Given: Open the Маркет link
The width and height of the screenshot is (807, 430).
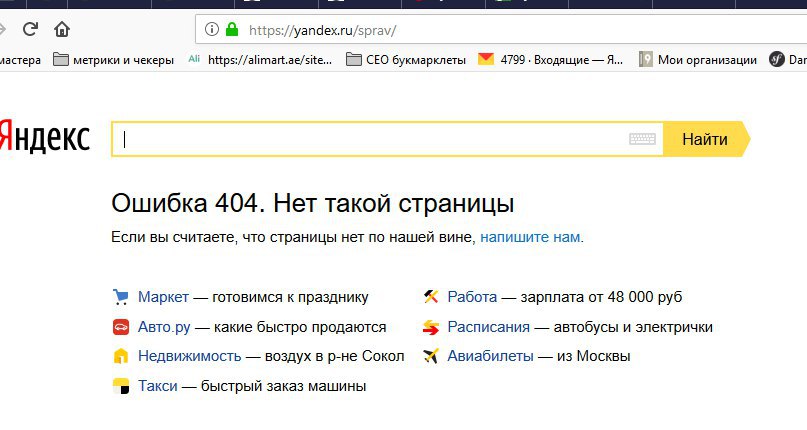Looking at the screenshot, I should [x=163, y=297].
